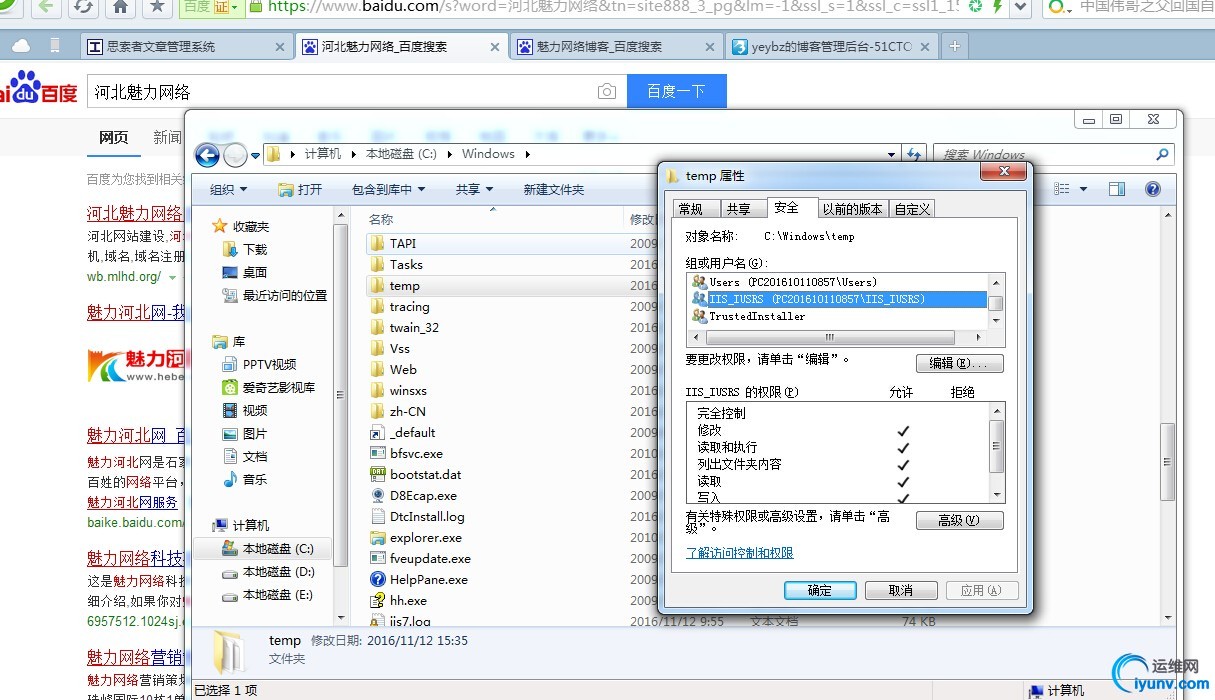Expand the arrow after Windows in the address path
1215x700 pixels.
[x=528, y=154]
